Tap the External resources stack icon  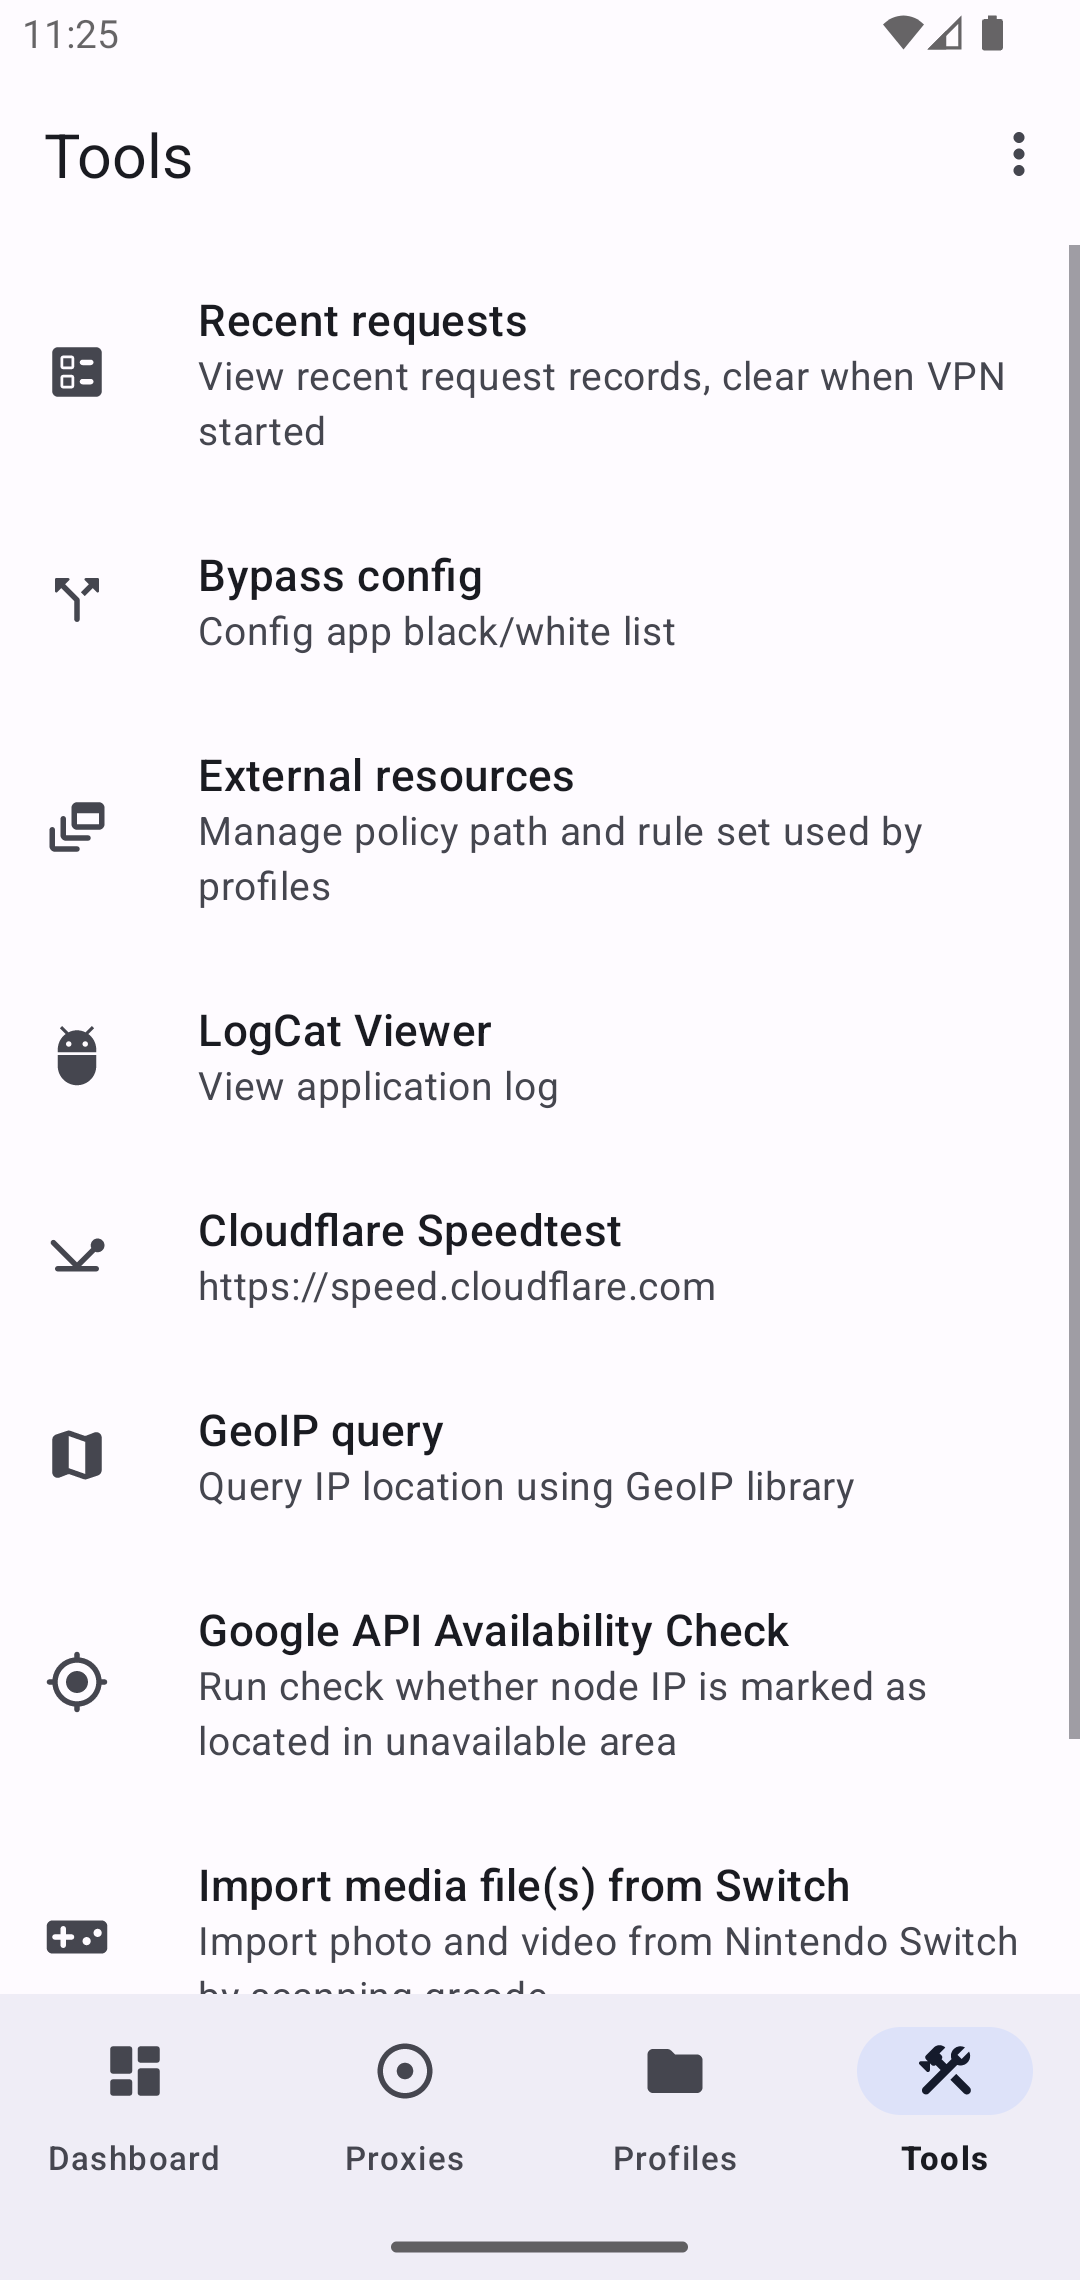tap(77, 828)
